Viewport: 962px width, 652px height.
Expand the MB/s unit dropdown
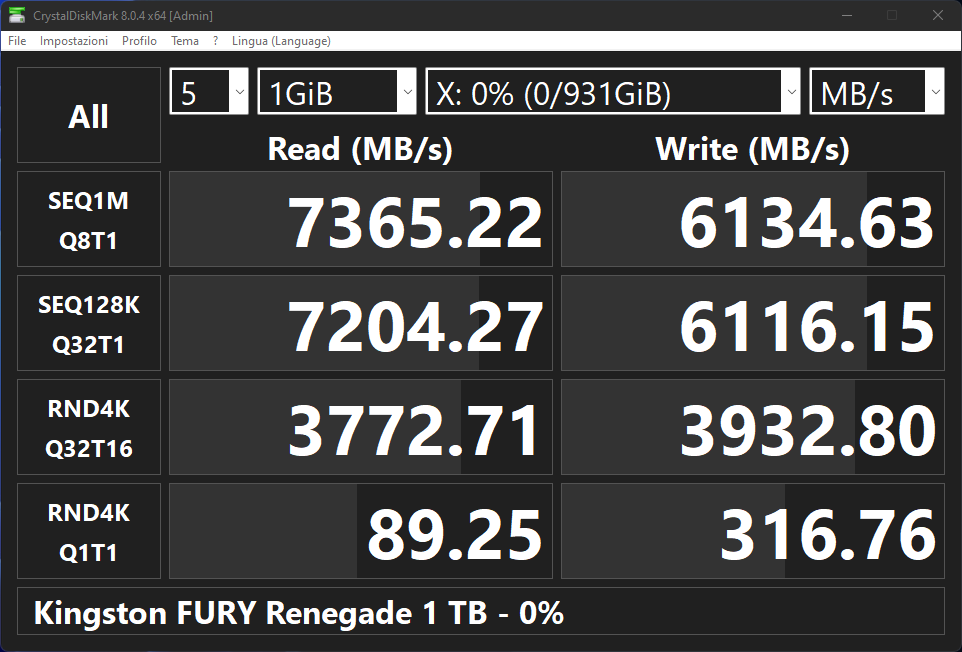[x=877, y=91]
